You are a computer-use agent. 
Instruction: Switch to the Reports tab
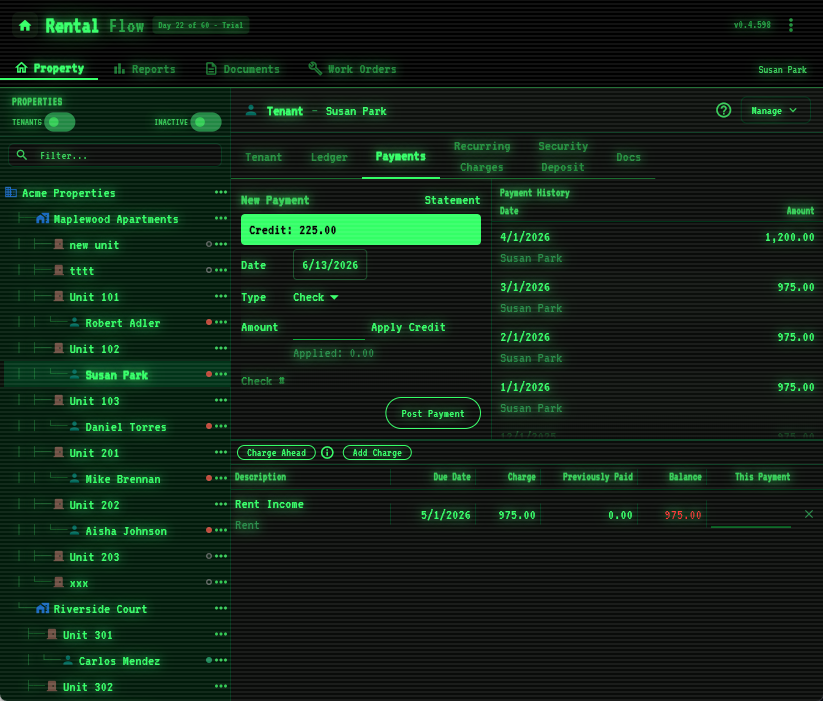pos(145,69)
